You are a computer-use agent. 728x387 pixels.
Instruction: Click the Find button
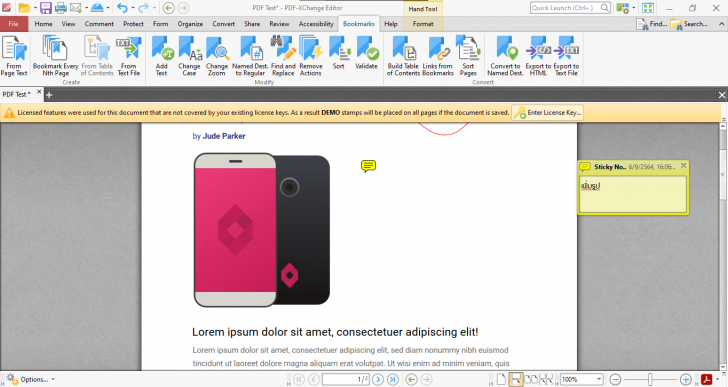tap(652, 24)
